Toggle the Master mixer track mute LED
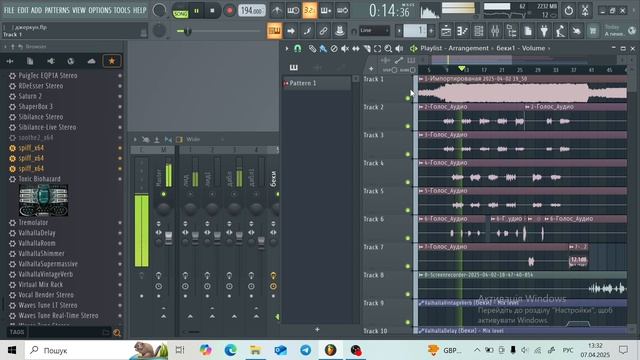Viewport: 640px width, 360px height. [x=164, y=194]
